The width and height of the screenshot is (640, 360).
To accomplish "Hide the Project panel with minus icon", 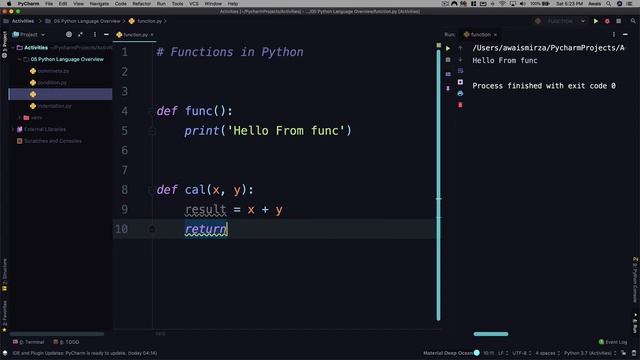I will coord(106,35).
